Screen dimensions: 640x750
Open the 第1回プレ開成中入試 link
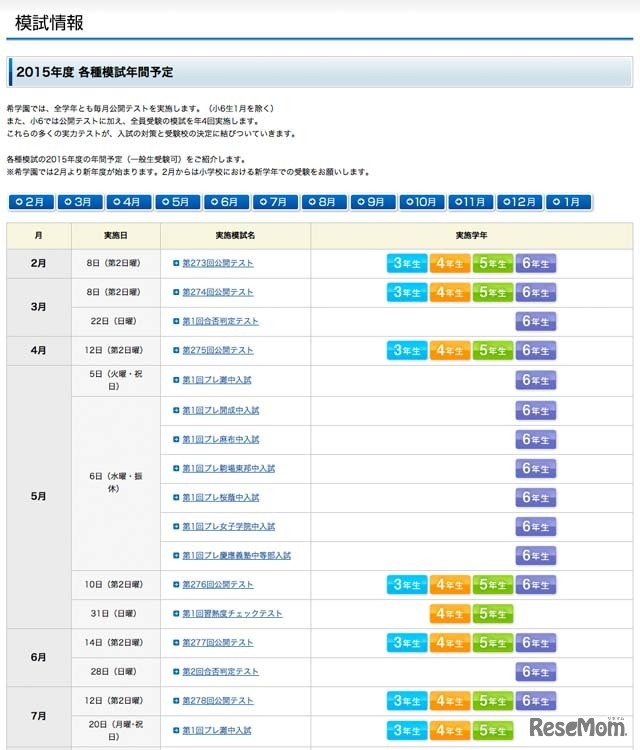click(221, 410)
